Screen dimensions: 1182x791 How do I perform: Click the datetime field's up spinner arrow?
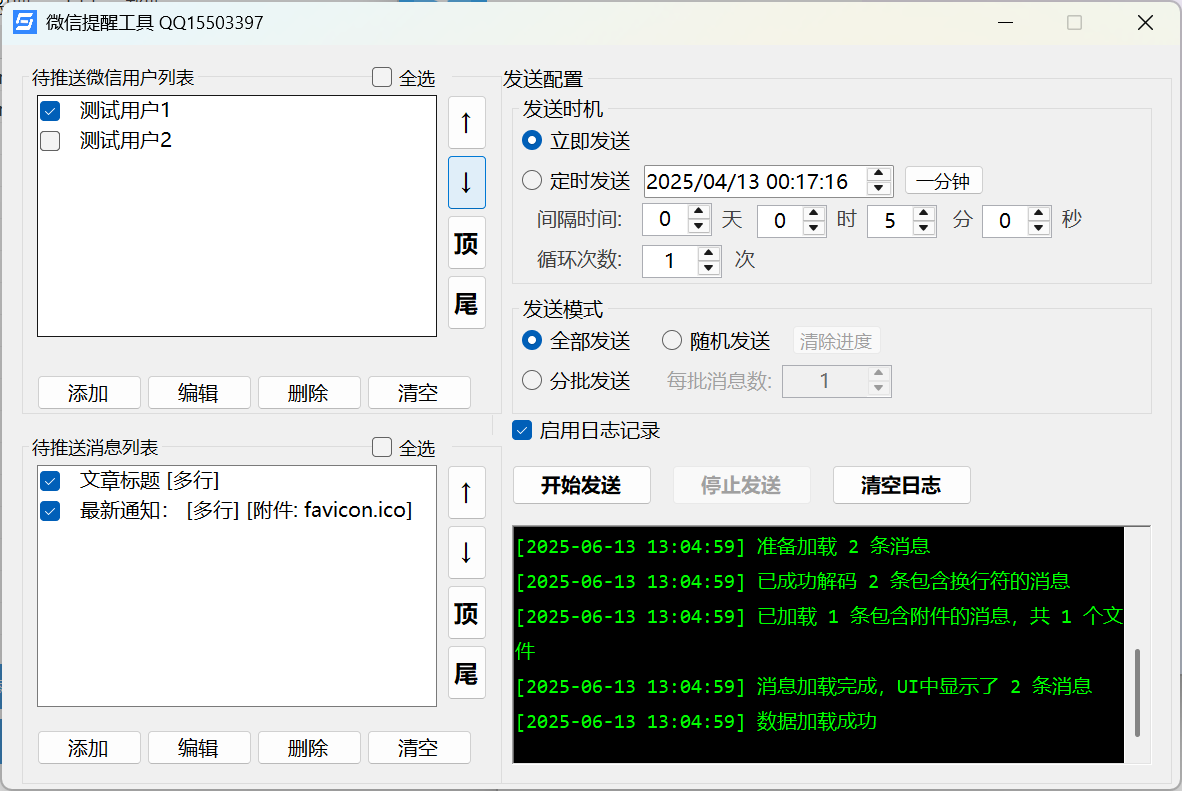click(879, 174)
